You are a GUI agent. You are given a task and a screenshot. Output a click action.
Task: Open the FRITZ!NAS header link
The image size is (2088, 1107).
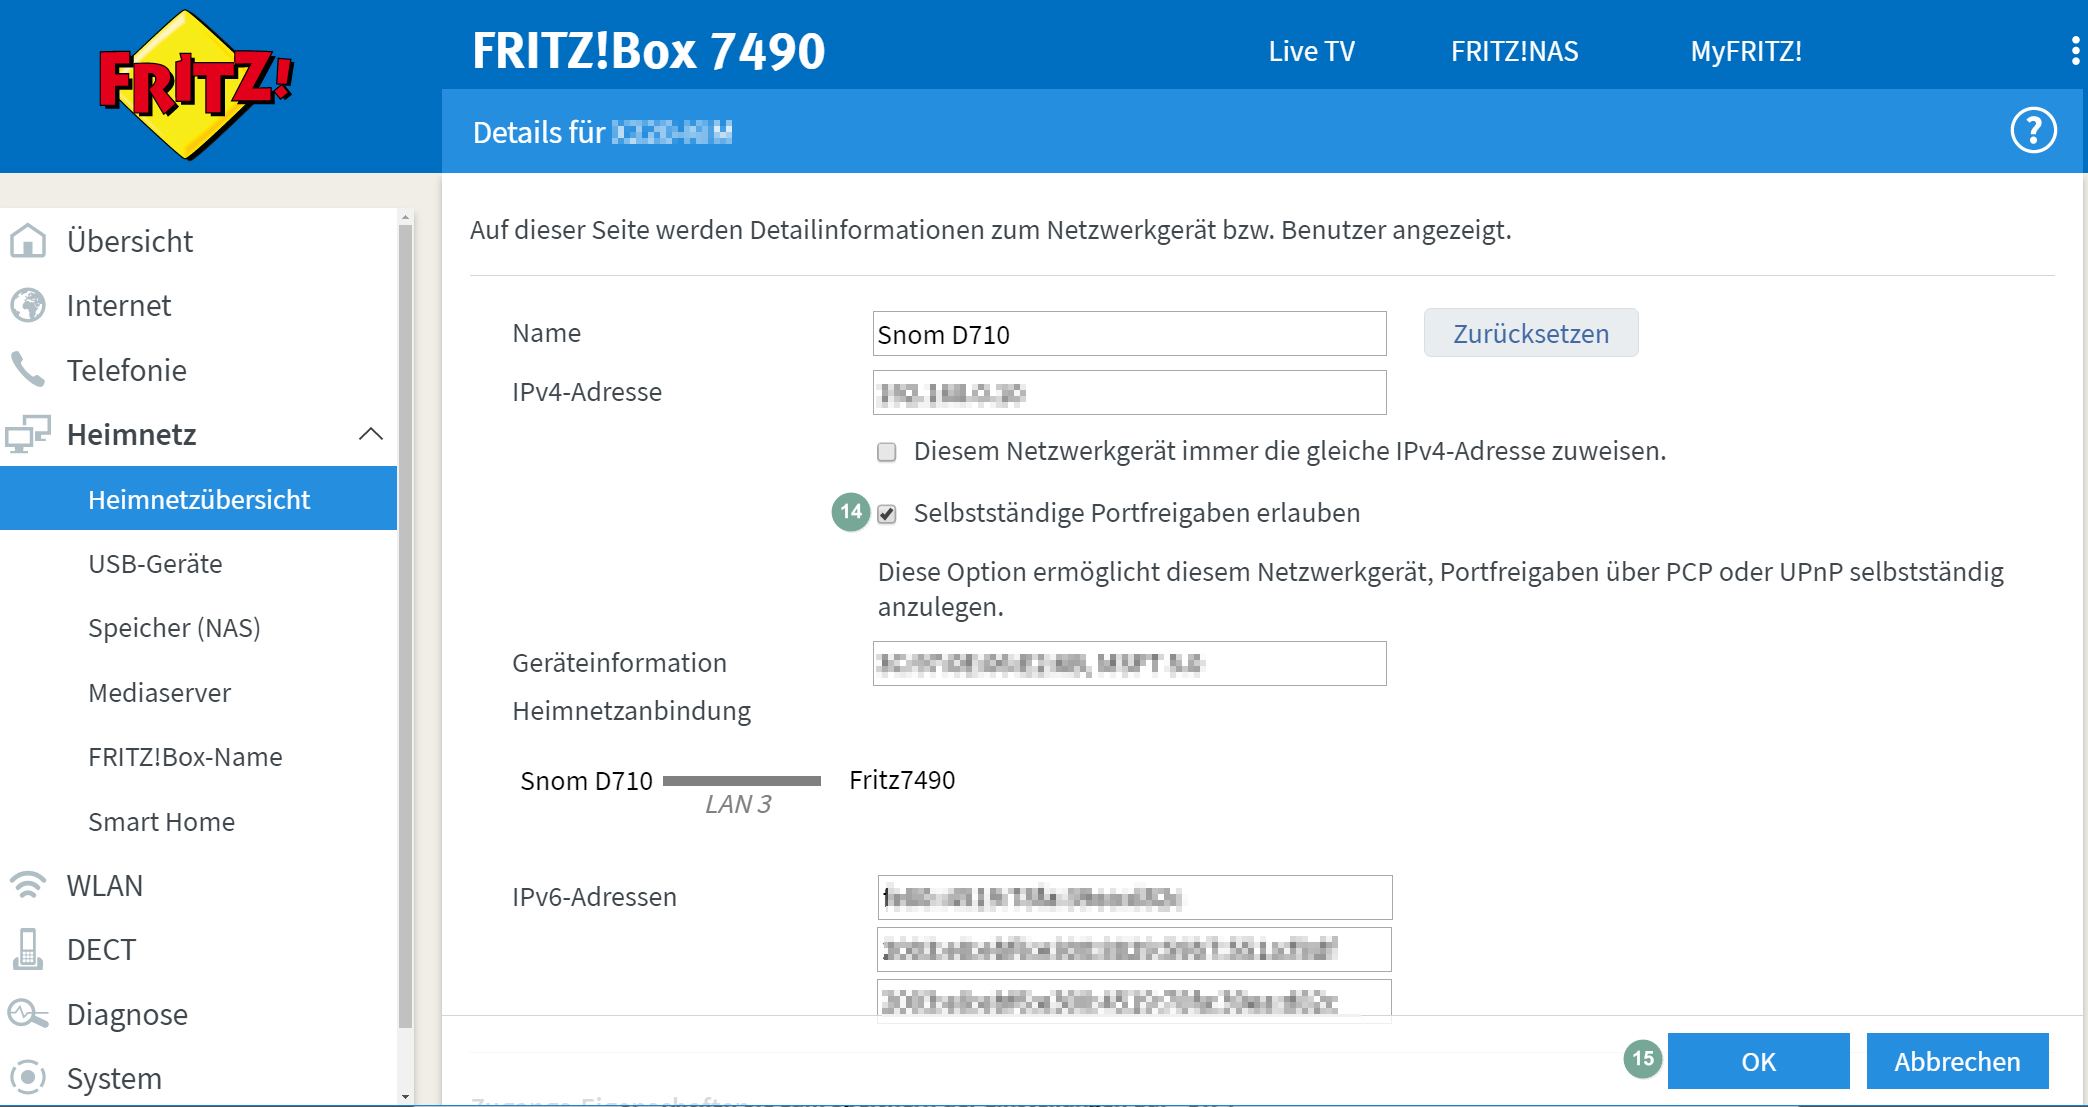(1514, 51)
